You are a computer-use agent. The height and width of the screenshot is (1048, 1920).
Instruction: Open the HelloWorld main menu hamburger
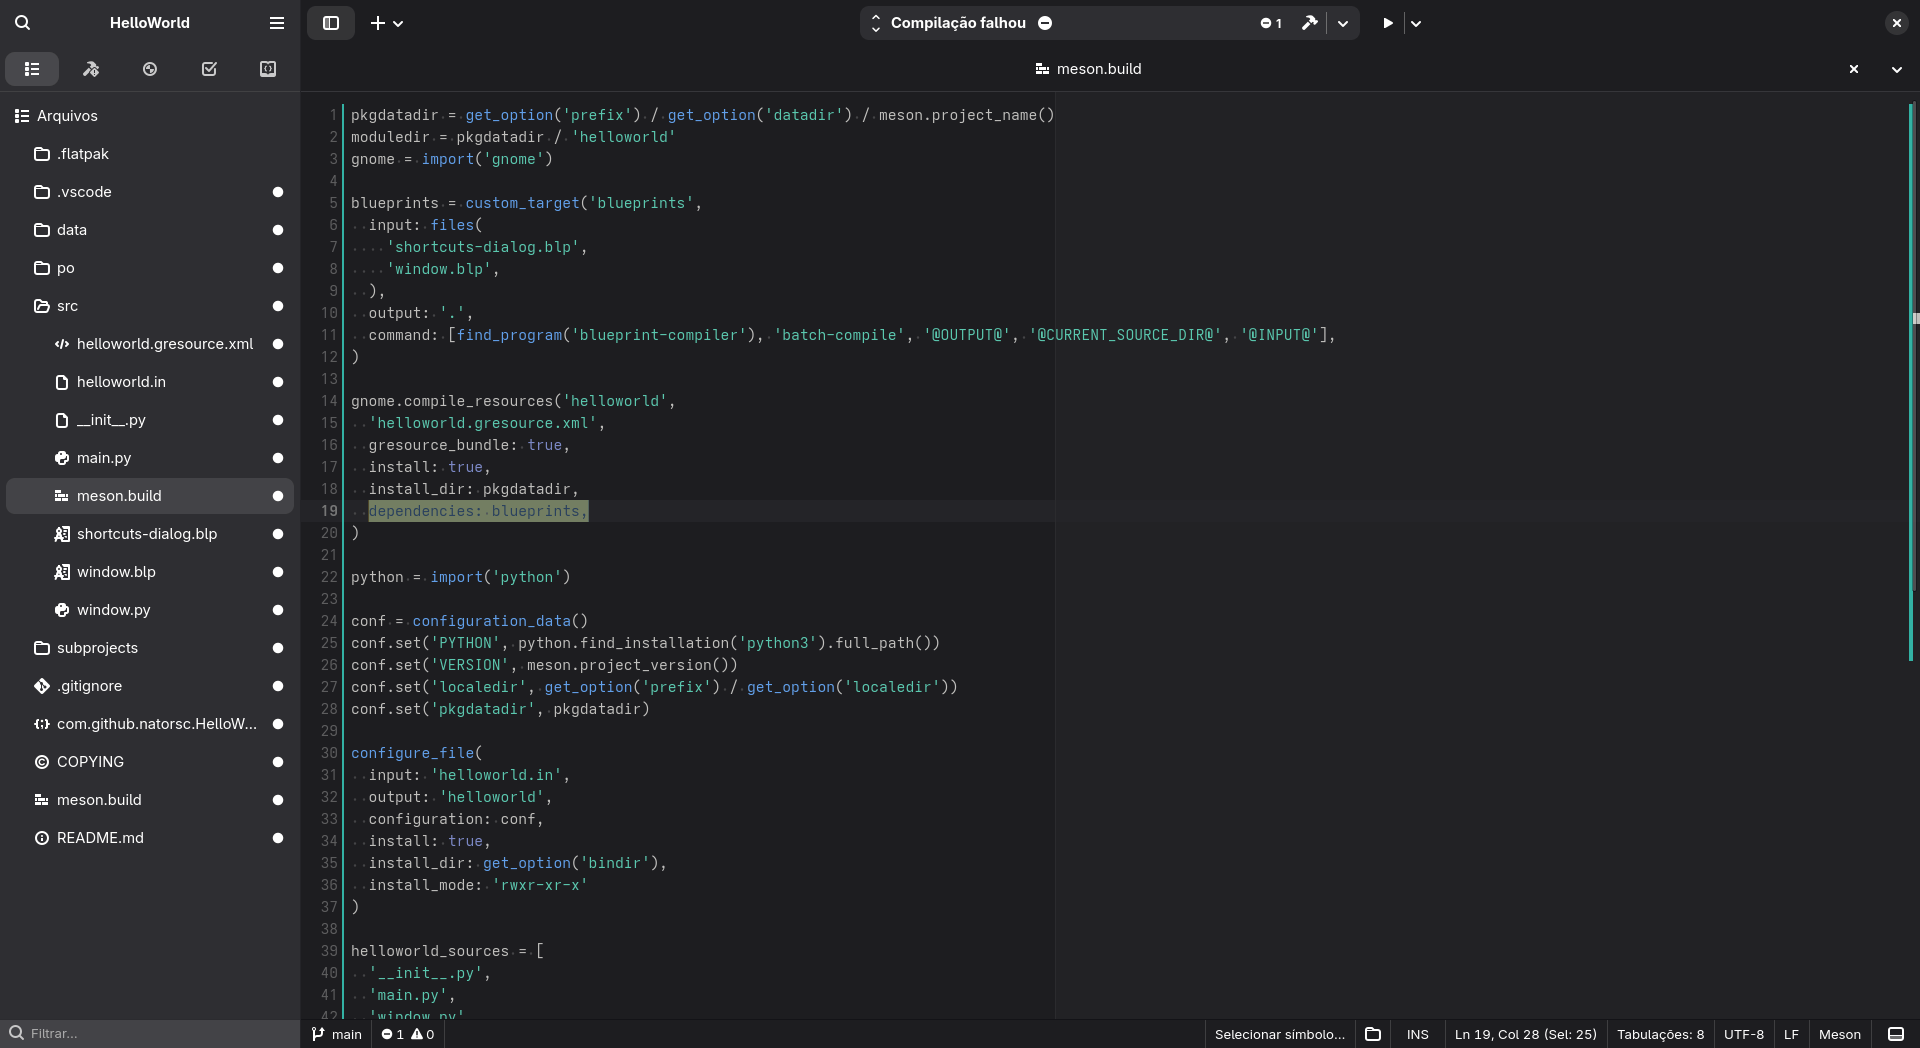277,22
